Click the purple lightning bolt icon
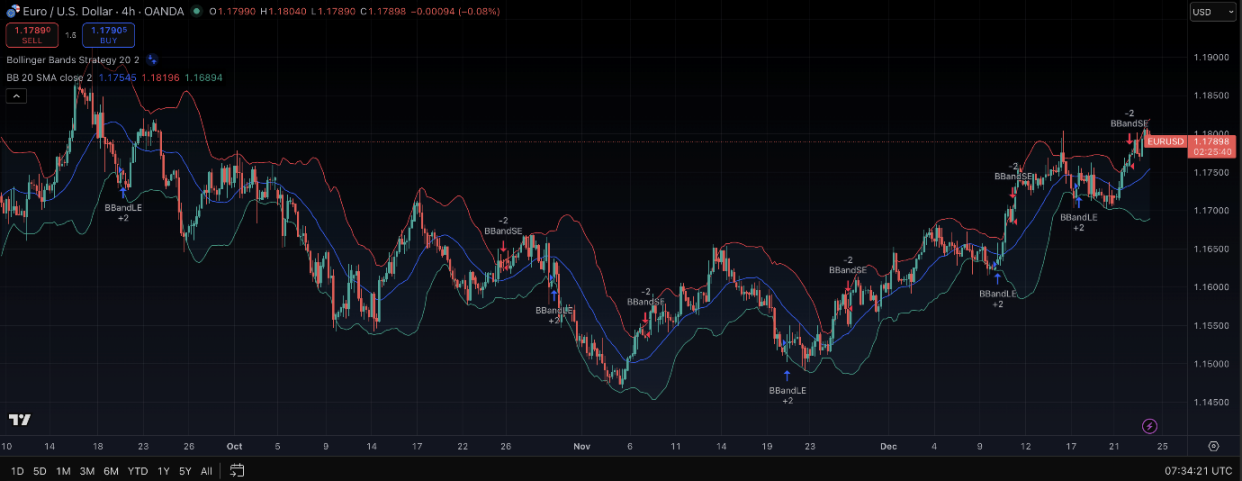This screenshot has height=481, width=1242. (1149, 426)
